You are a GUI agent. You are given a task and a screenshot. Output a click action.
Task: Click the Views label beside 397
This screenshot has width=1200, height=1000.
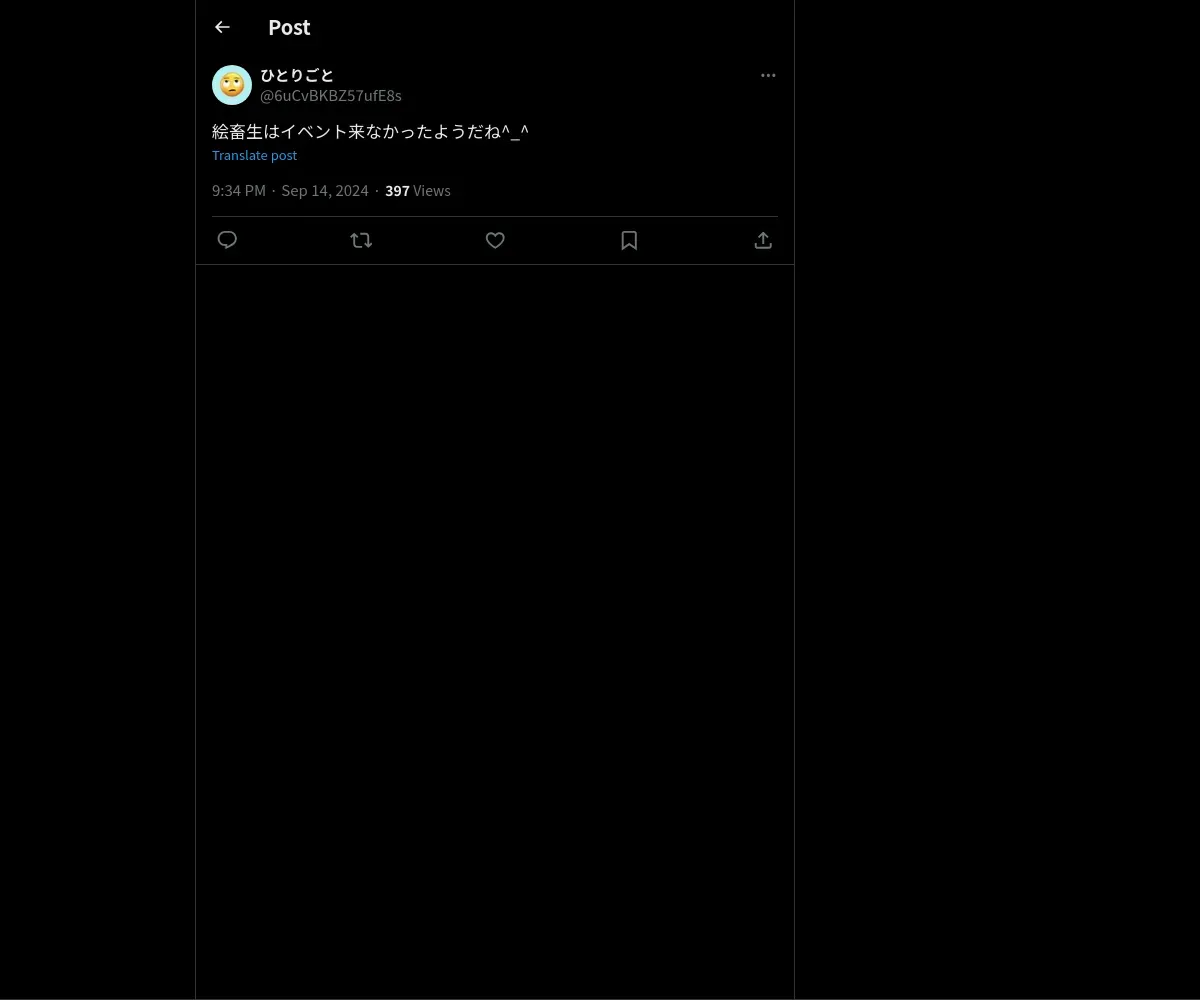432,190
